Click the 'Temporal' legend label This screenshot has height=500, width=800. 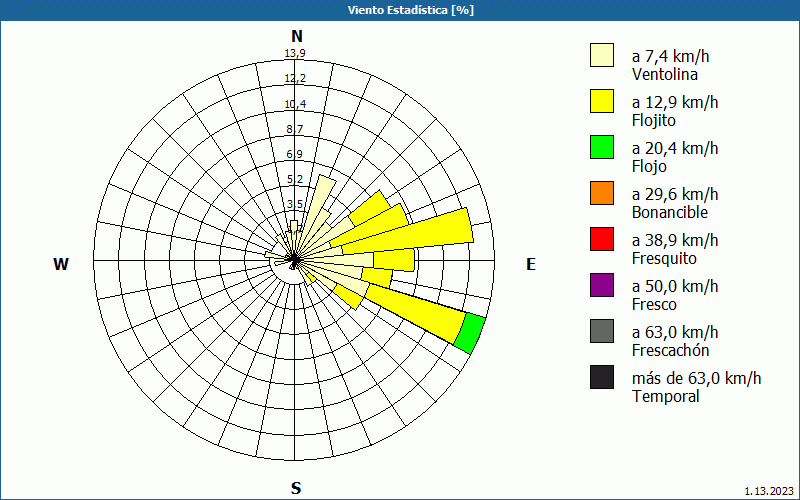[666, 396]
